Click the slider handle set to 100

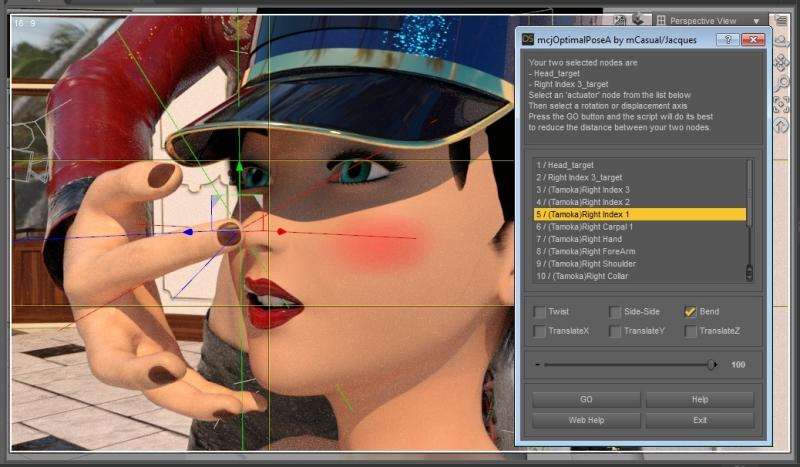[712, 364]
